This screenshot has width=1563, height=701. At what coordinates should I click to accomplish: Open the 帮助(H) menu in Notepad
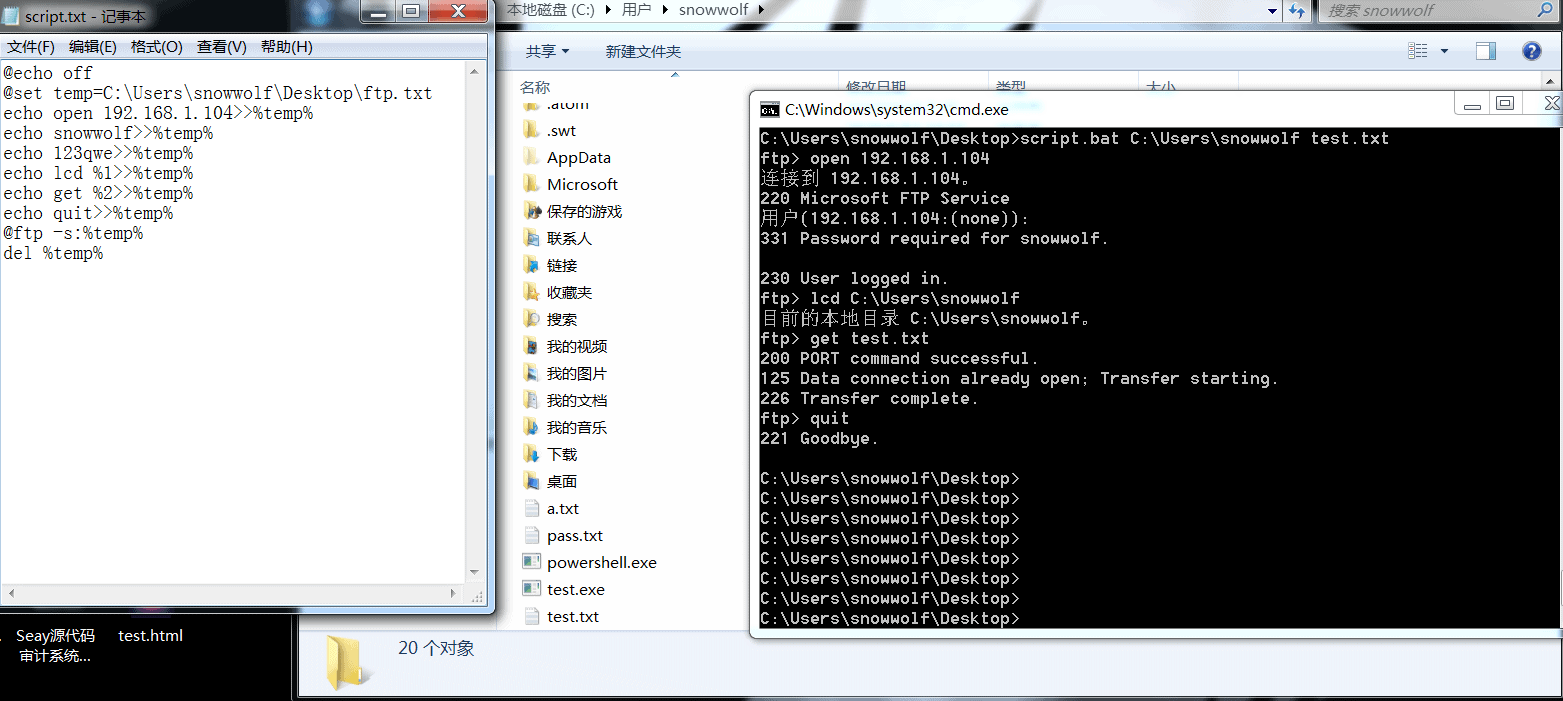(x=287, y=47)
